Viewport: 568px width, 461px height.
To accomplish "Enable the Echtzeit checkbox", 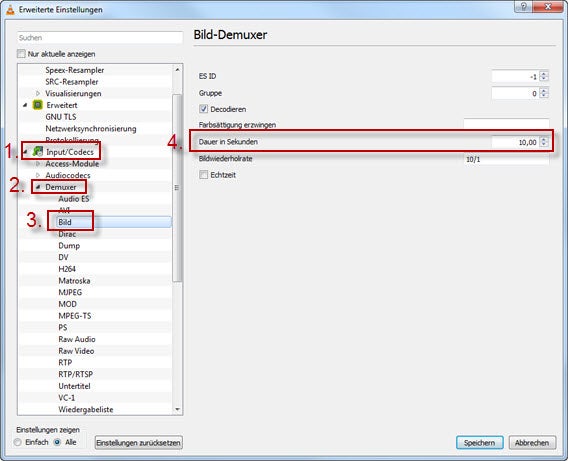I will click(x=204, y=175).
